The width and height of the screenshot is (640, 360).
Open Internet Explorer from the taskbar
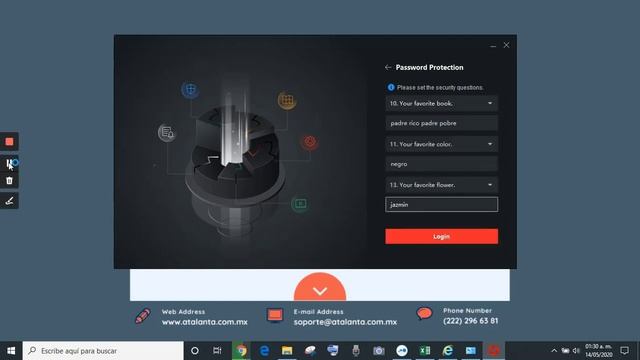pos(448,351)
